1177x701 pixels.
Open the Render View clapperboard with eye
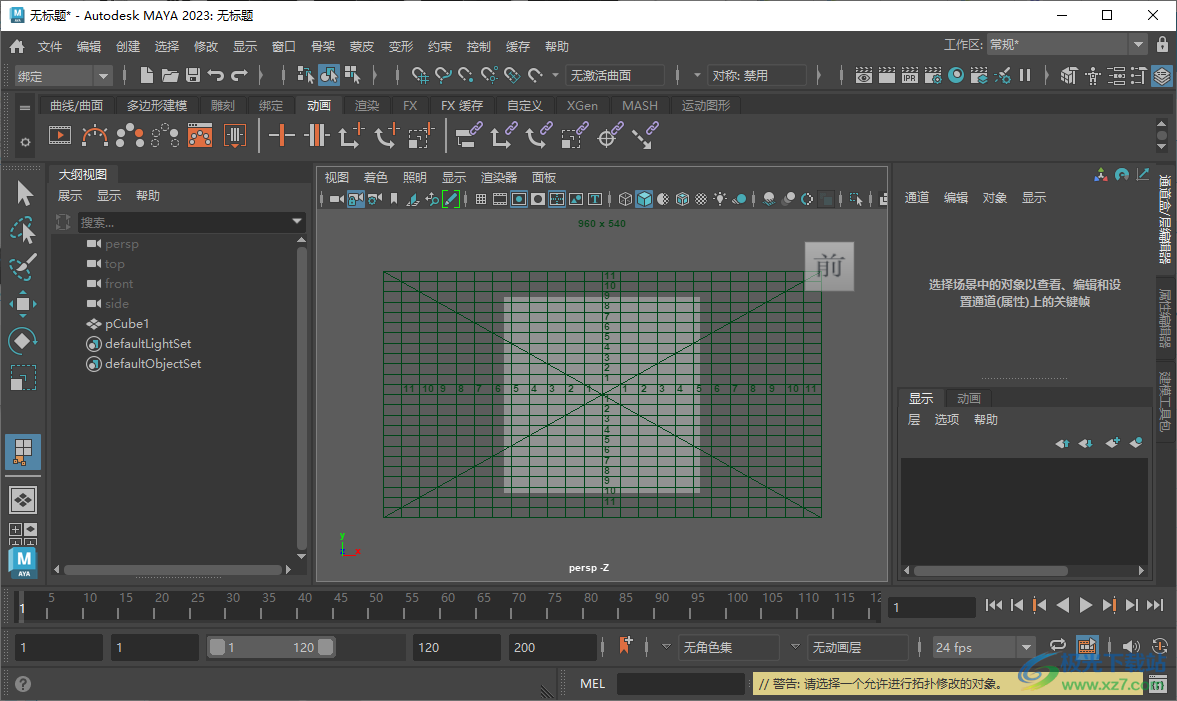863,75
